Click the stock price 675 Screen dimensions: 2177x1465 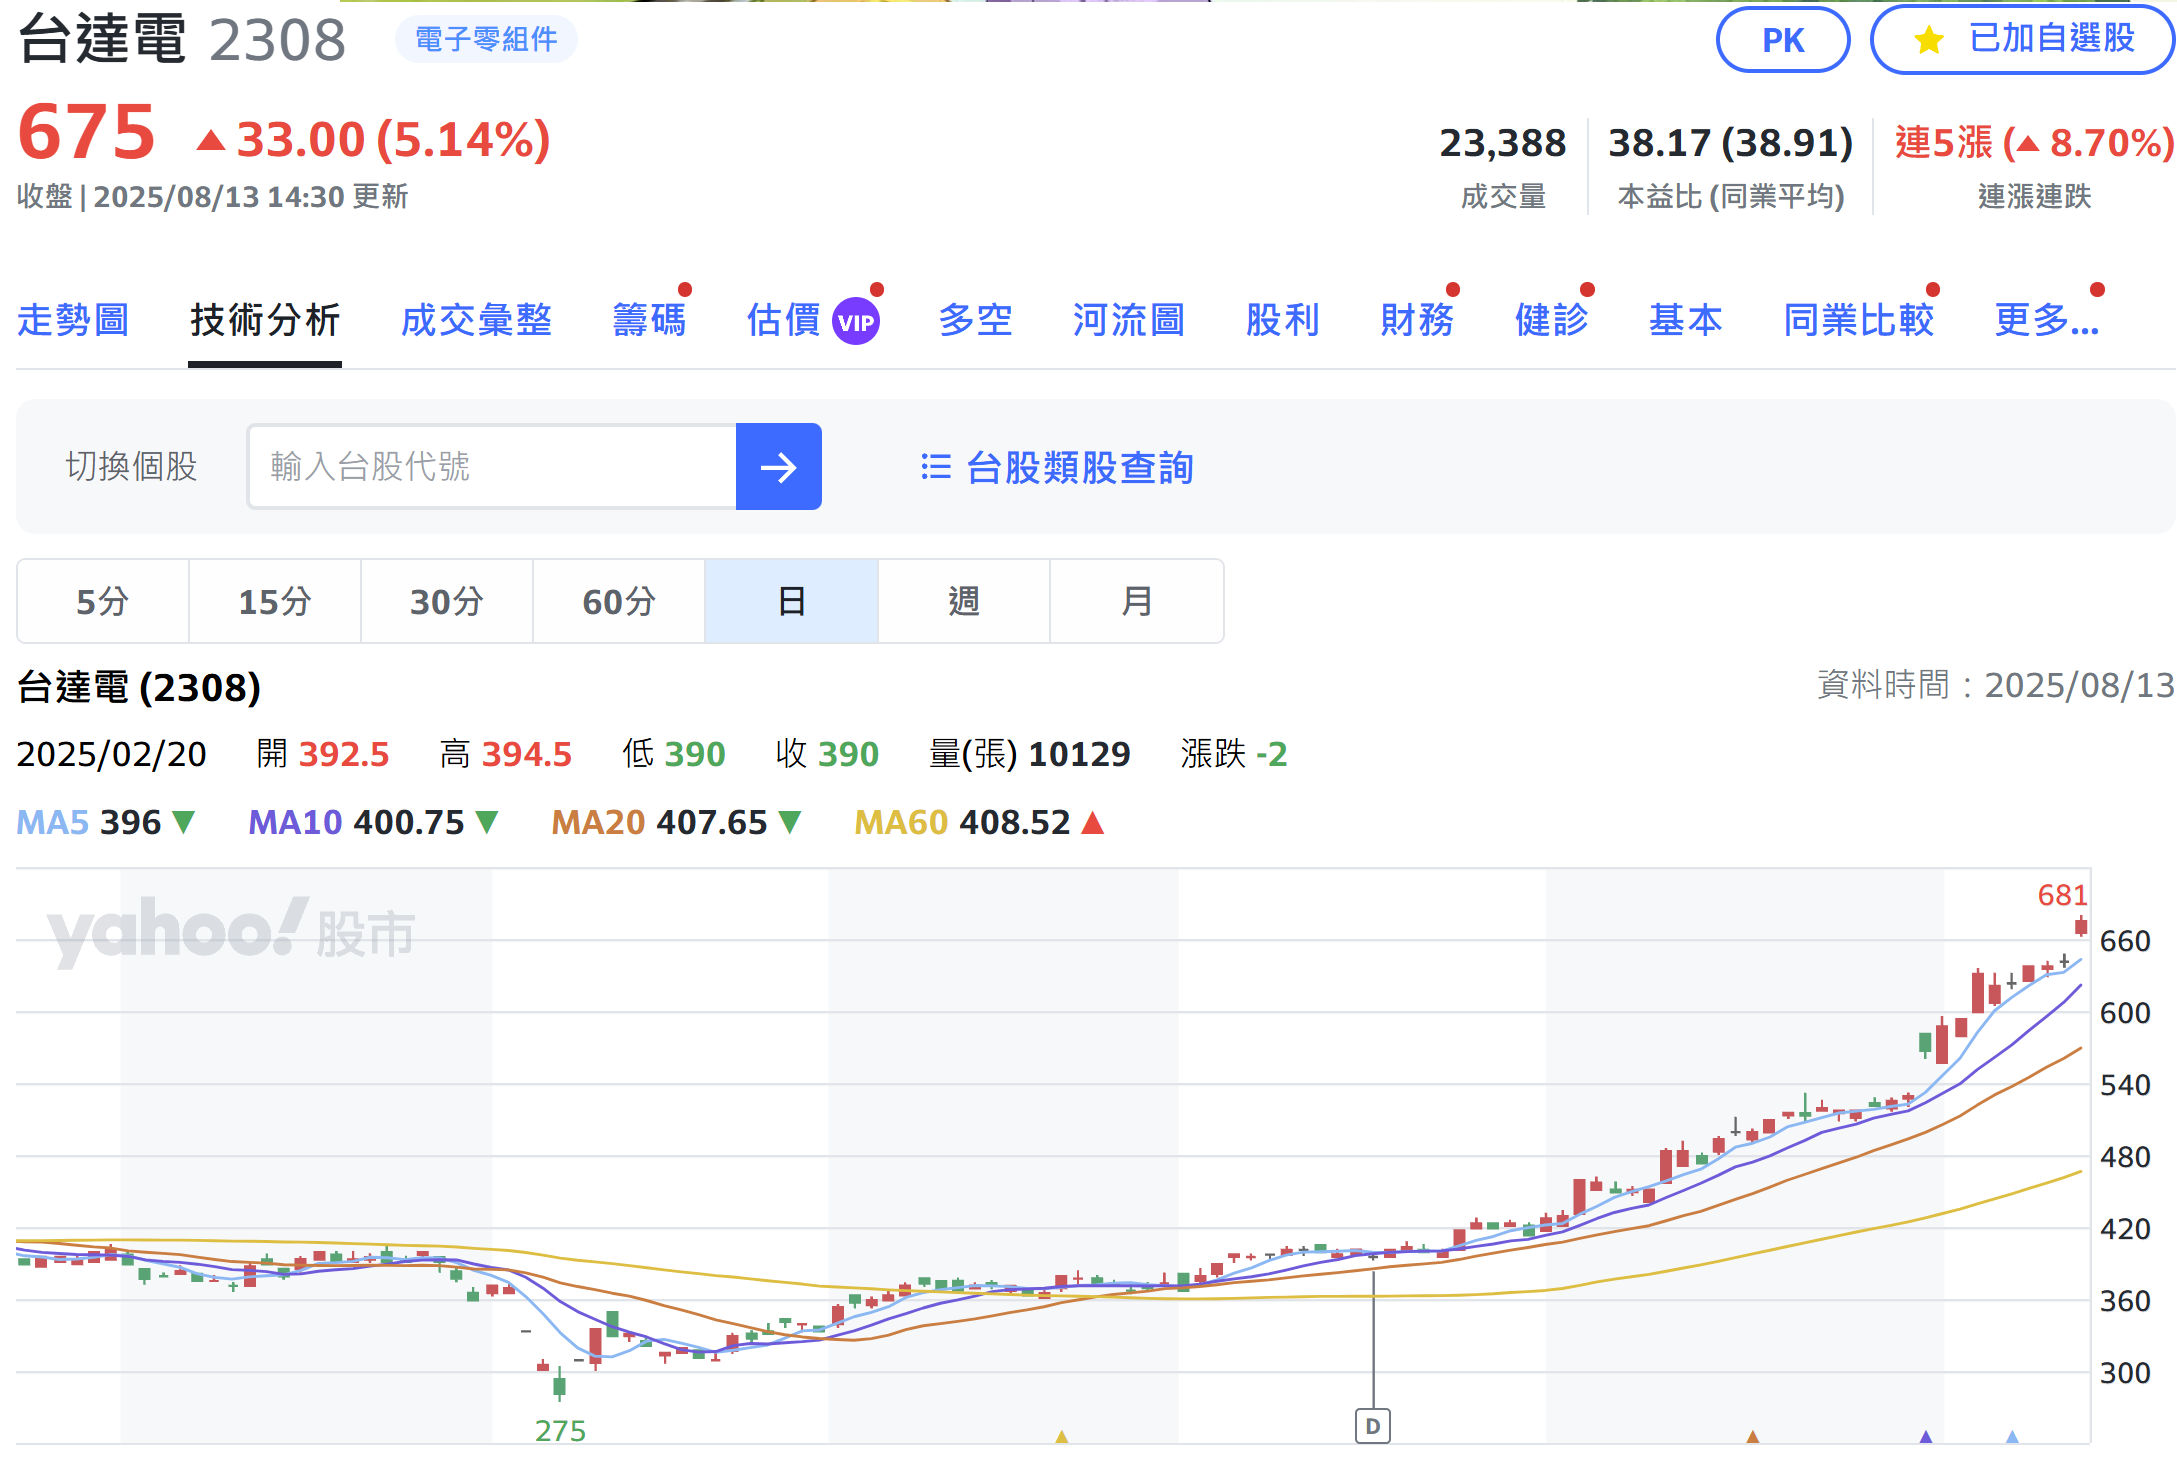coord(87,132)
